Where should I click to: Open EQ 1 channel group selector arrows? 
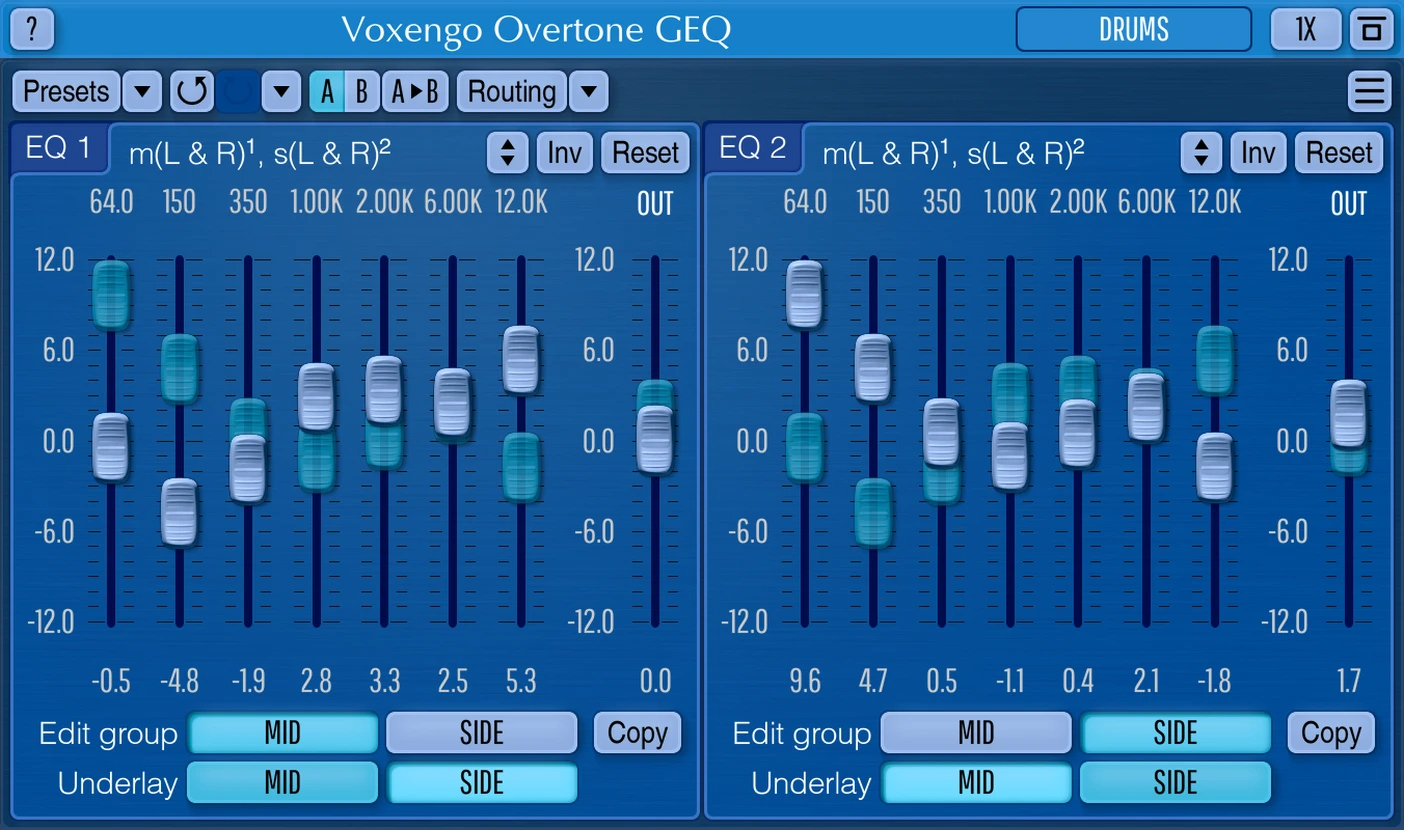[508, 153]
